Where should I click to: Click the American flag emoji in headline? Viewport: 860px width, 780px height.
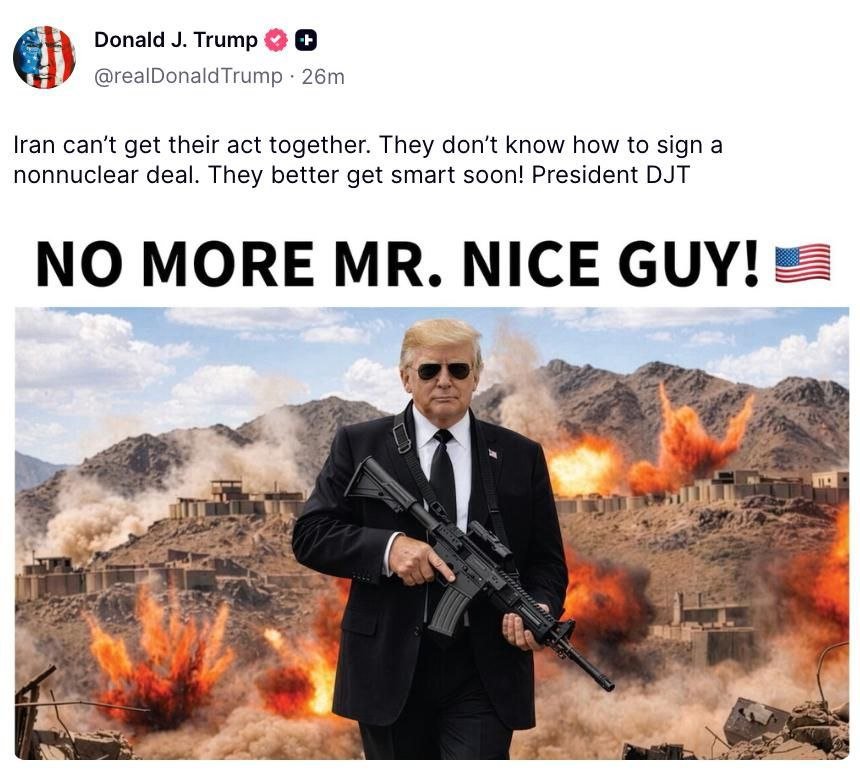tap(802, 264)
